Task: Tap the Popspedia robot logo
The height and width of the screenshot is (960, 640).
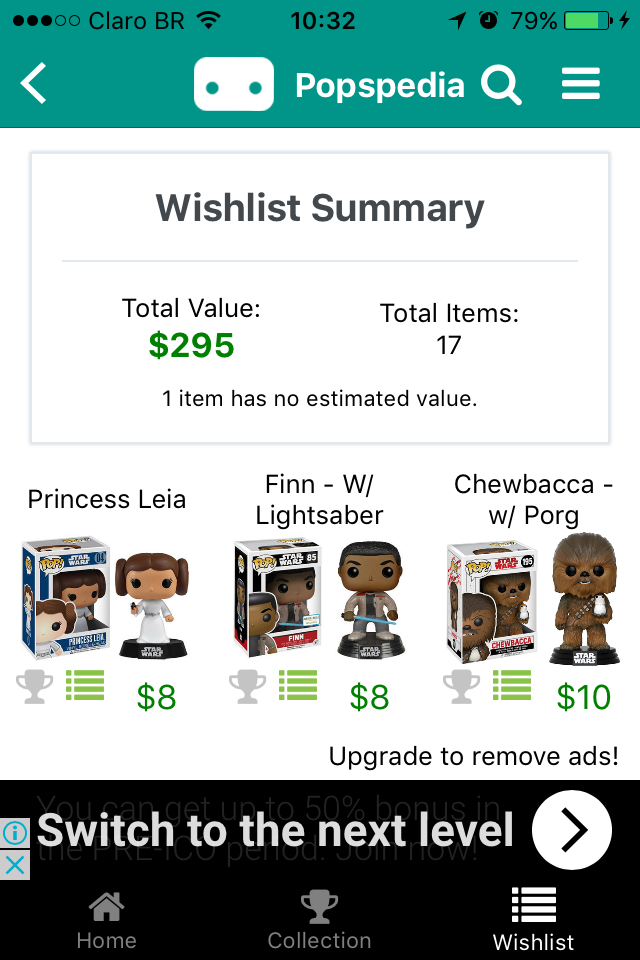Action: pos(234,85)
